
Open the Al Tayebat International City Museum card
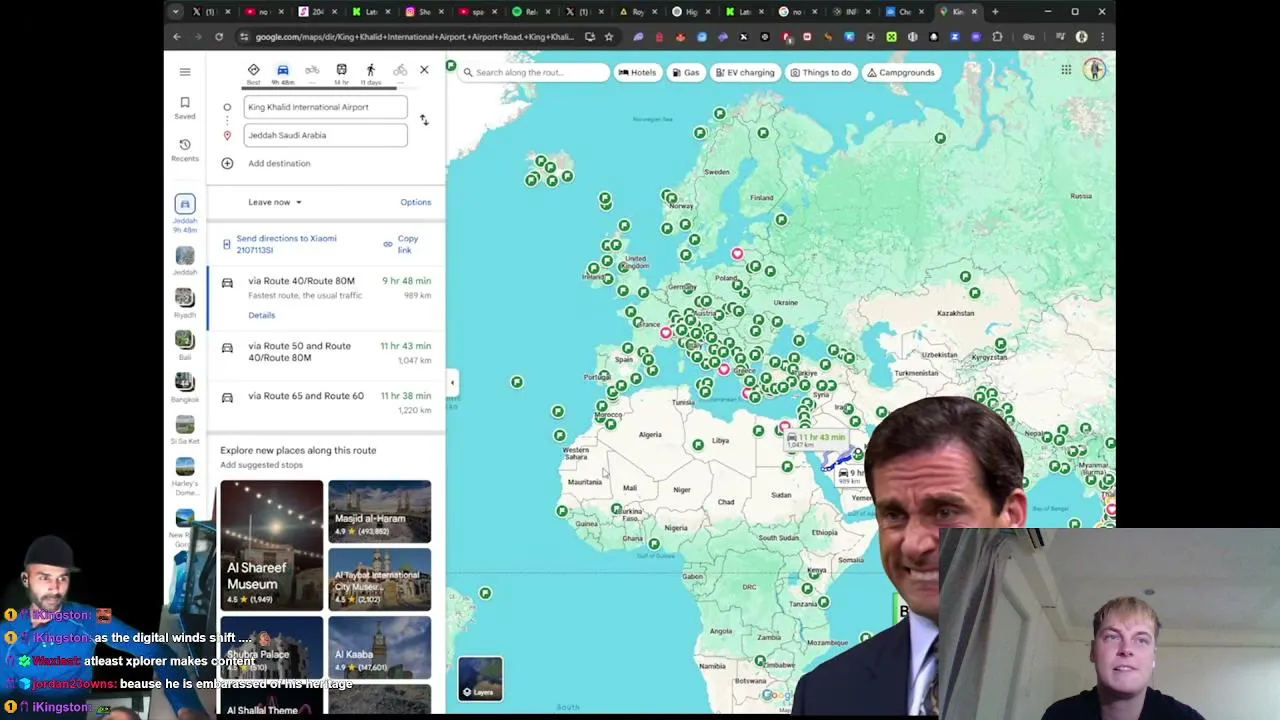point(380,579)
